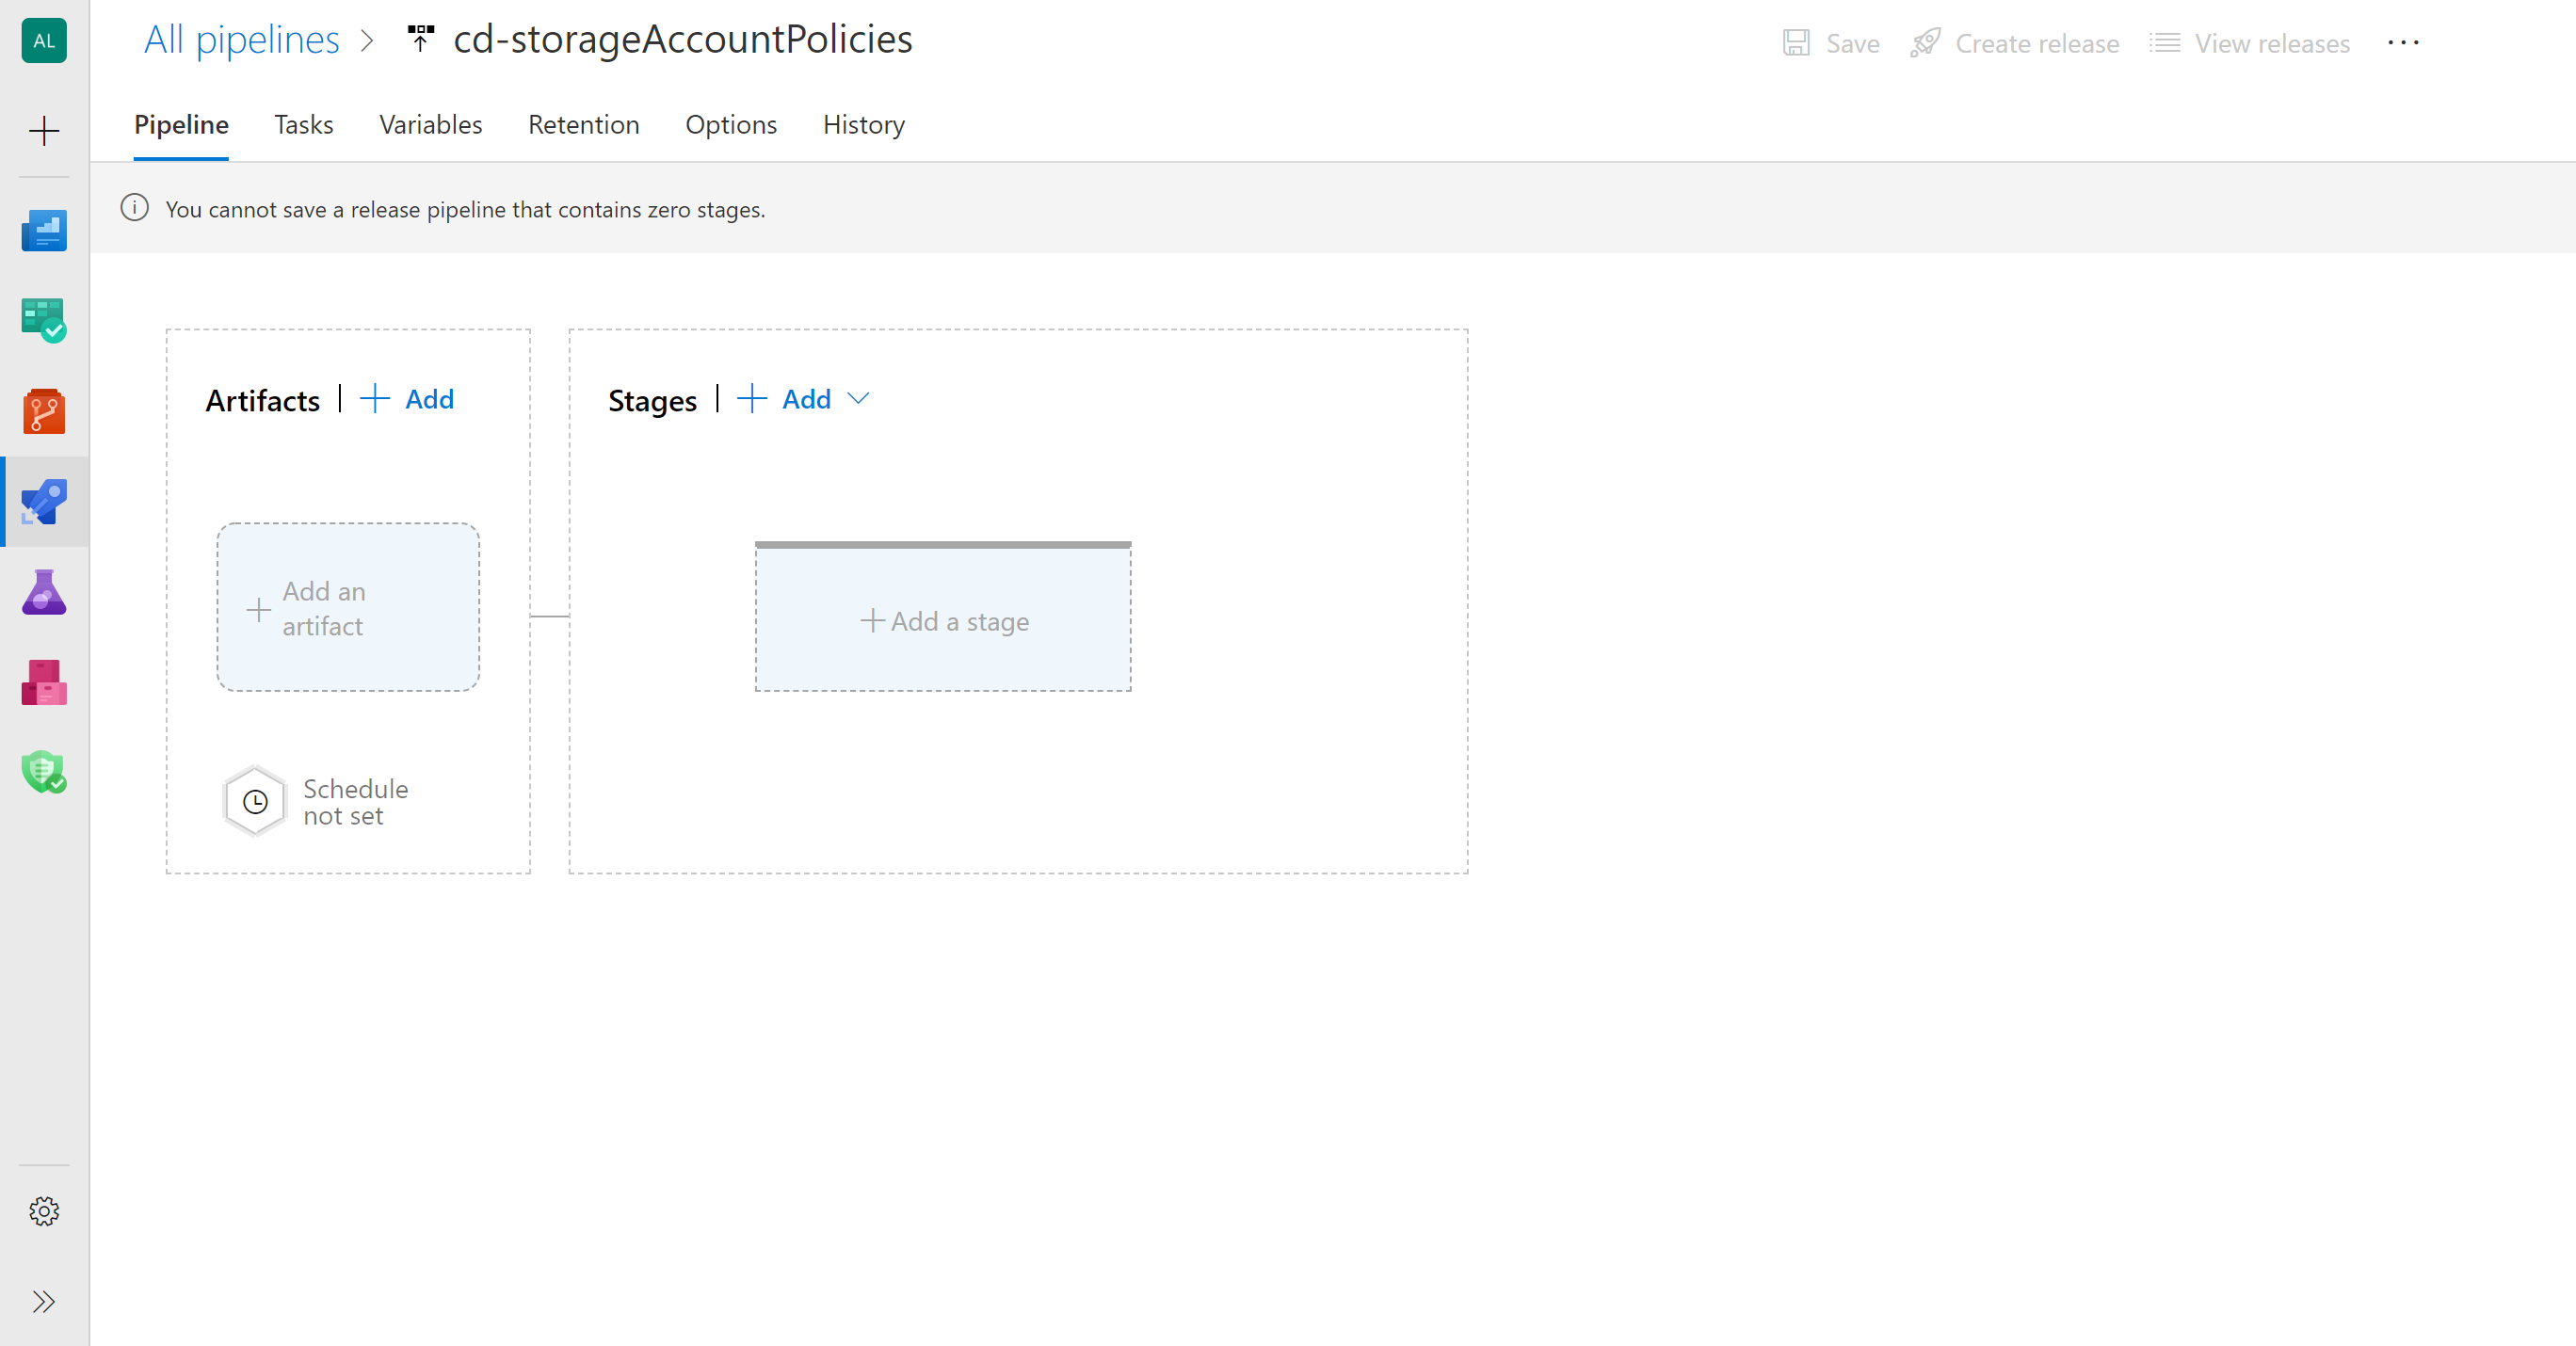
Task: Open Retention pipeline settings tab
Action: tap(585, 124)
